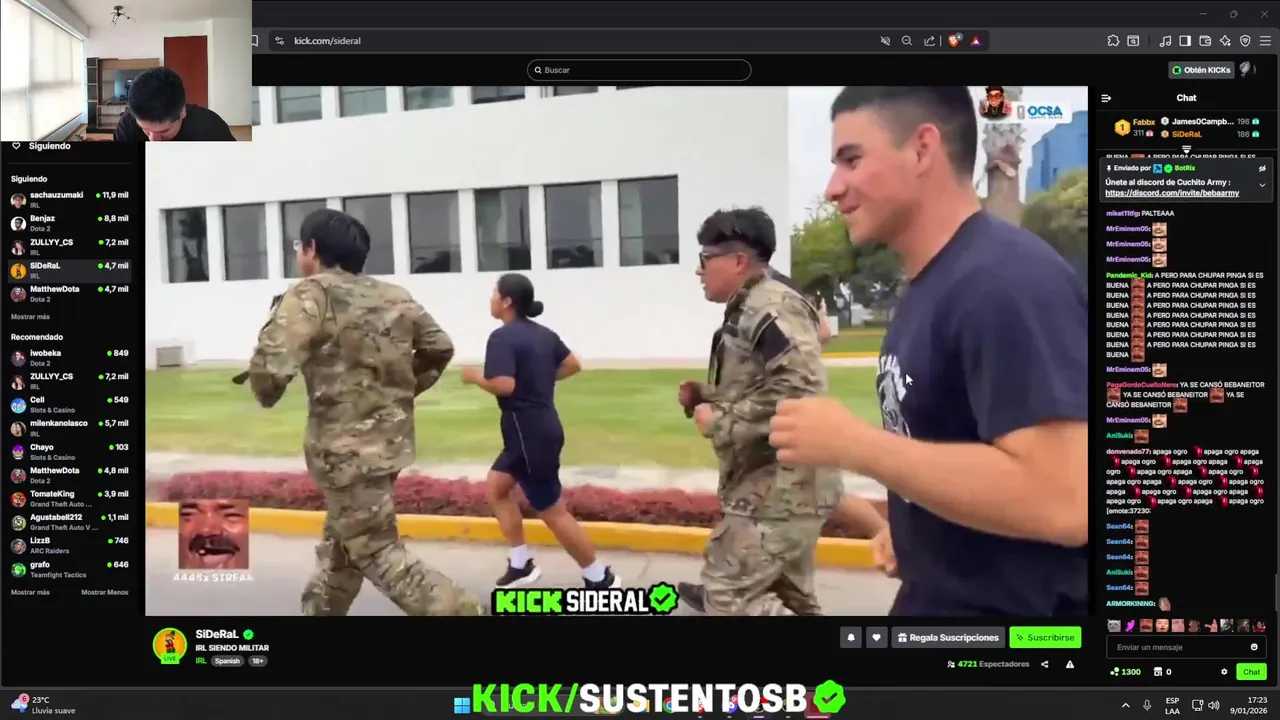The image size is (1280, 720).
Task: Click the heart follow icon under video
Action: click(x=876, y=637)
